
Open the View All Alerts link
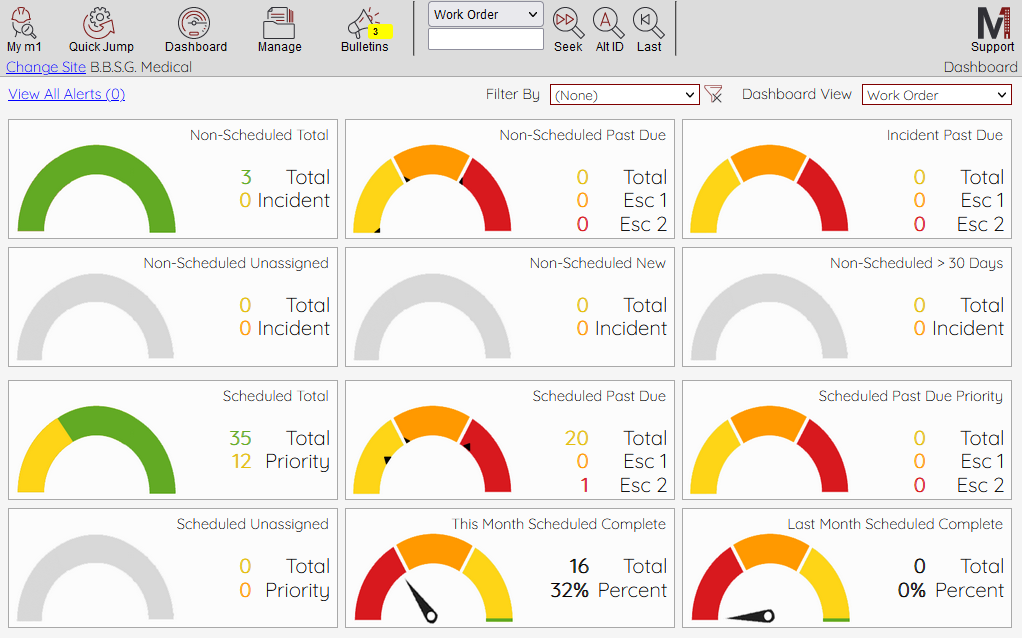click(x=66, y=94)
